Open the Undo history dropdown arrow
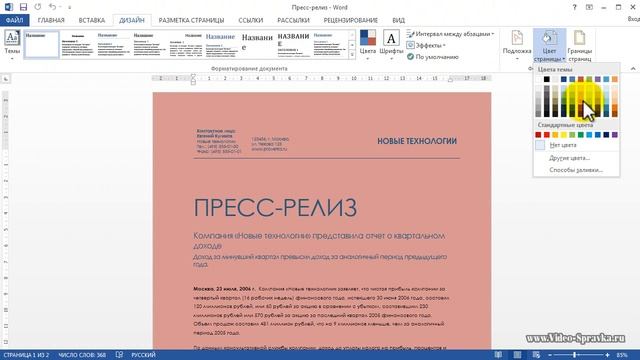Screen dimensions: 640x360 [60, 7]
